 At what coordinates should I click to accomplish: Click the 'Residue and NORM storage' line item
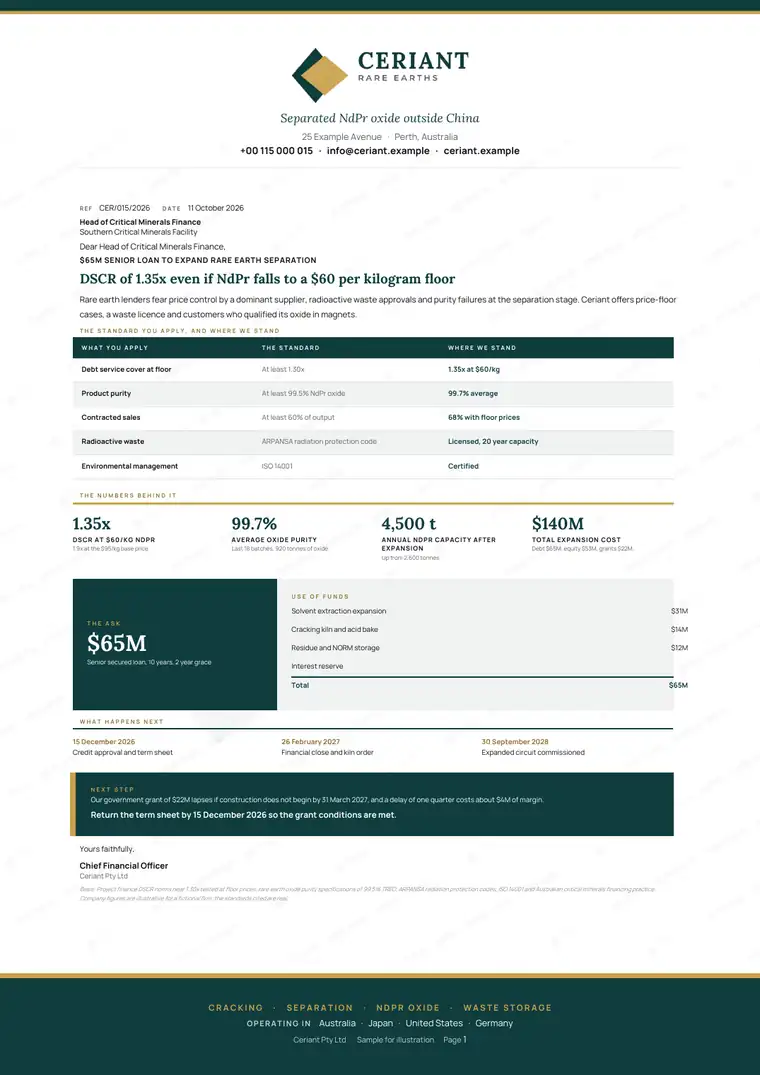(x=335, y=648)
